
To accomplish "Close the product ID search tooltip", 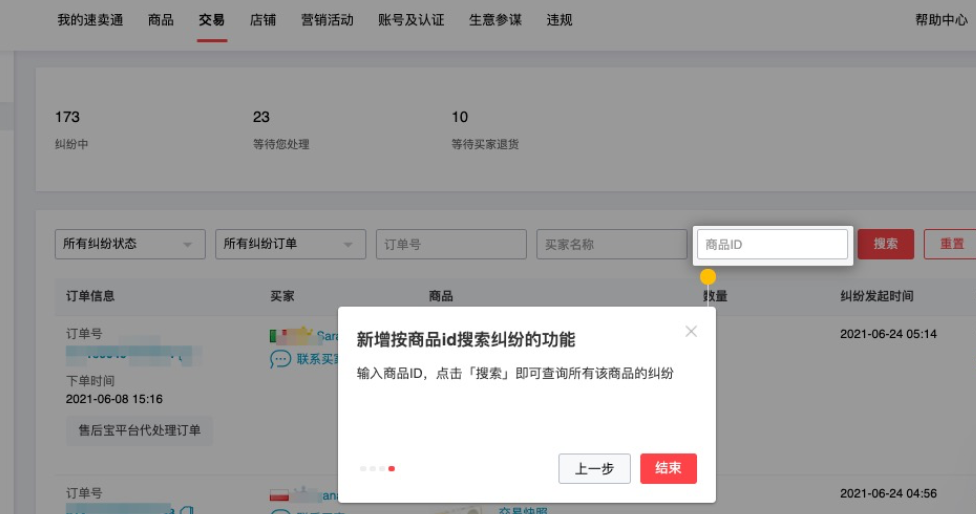I will coord(691,331).
